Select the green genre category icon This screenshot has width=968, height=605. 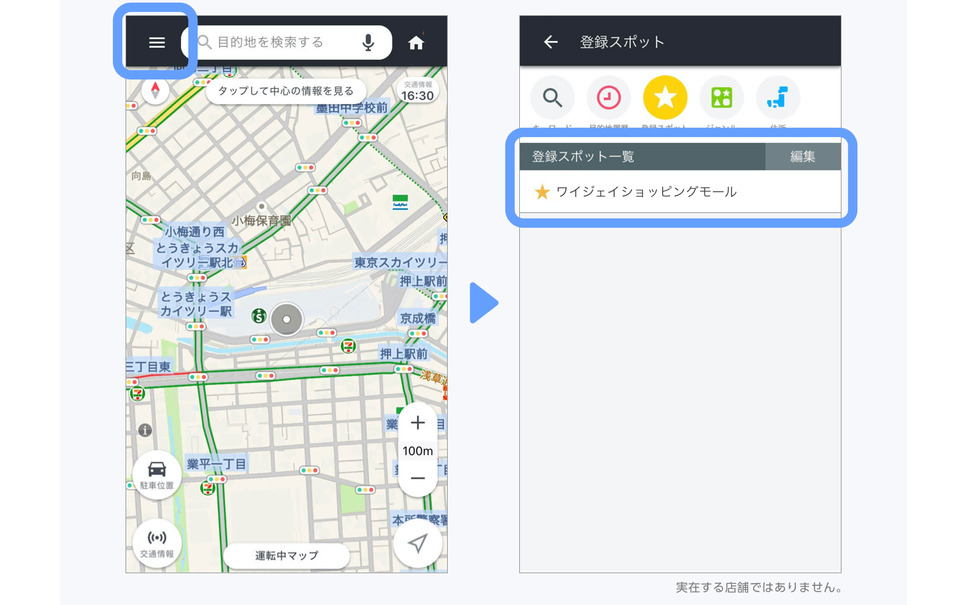[721, 98]
